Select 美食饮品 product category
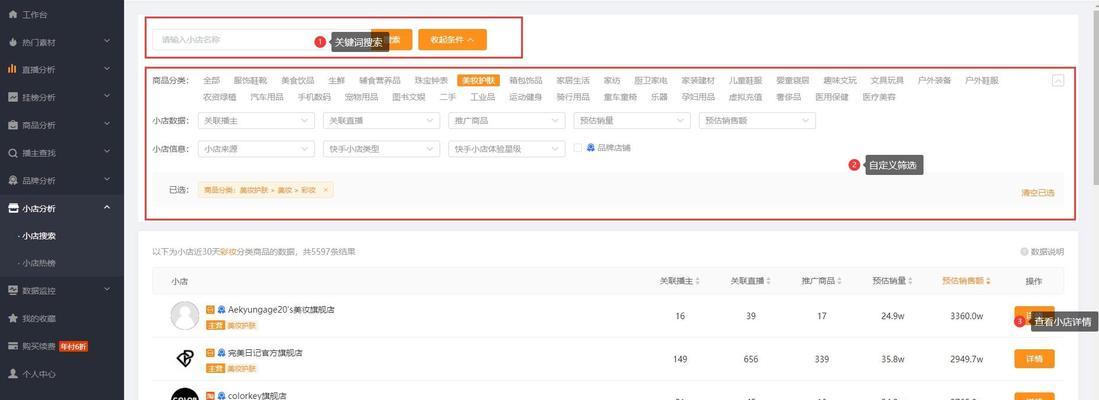This screenshot has width=1099, height=400. 298,81
